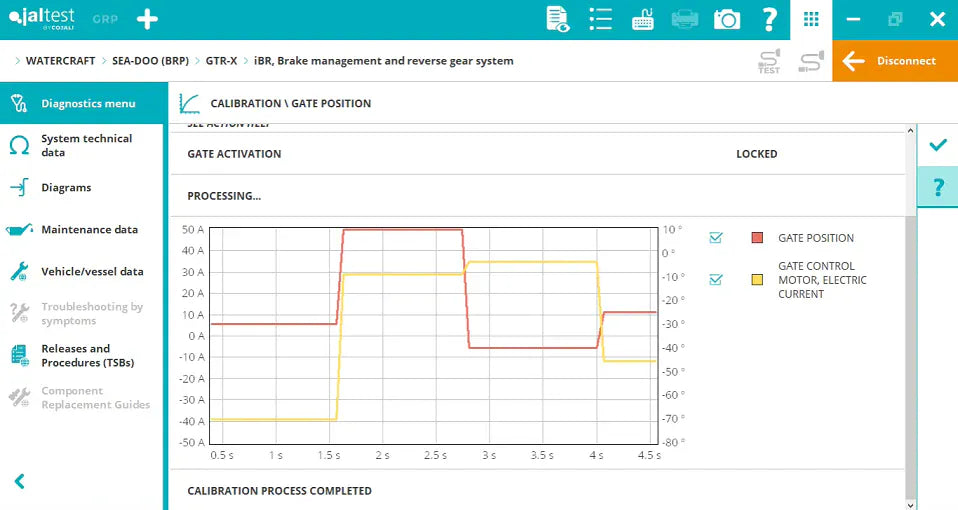Click the Disconnect button
Screen dimensions: 958x510
tap(895, 60)
